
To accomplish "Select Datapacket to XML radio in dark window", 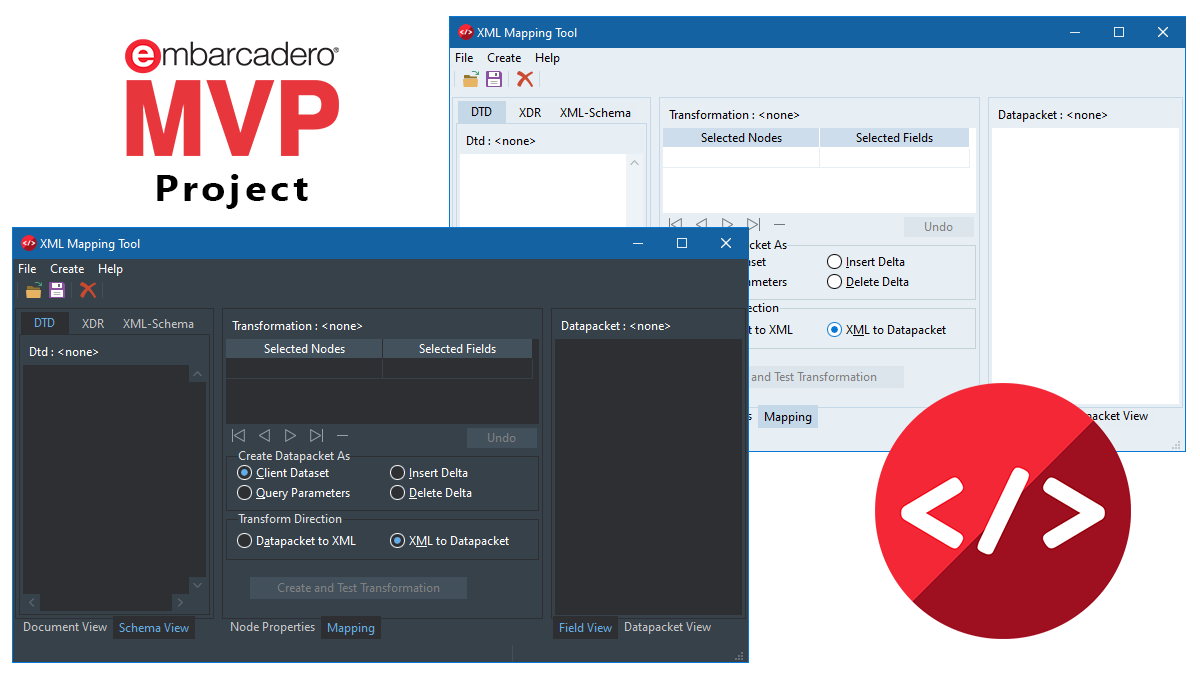I will point(244,541).
